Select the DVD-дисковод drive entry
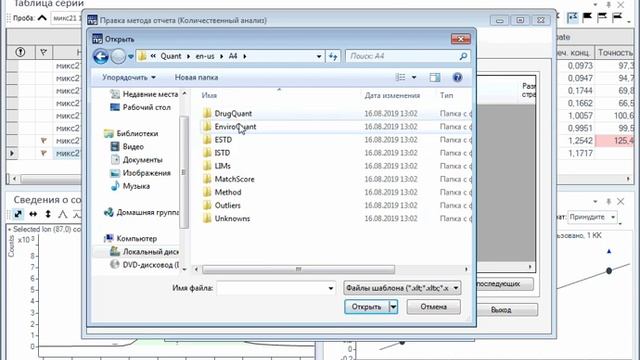This screenshot has width=640, height=360. coord(144,265)
